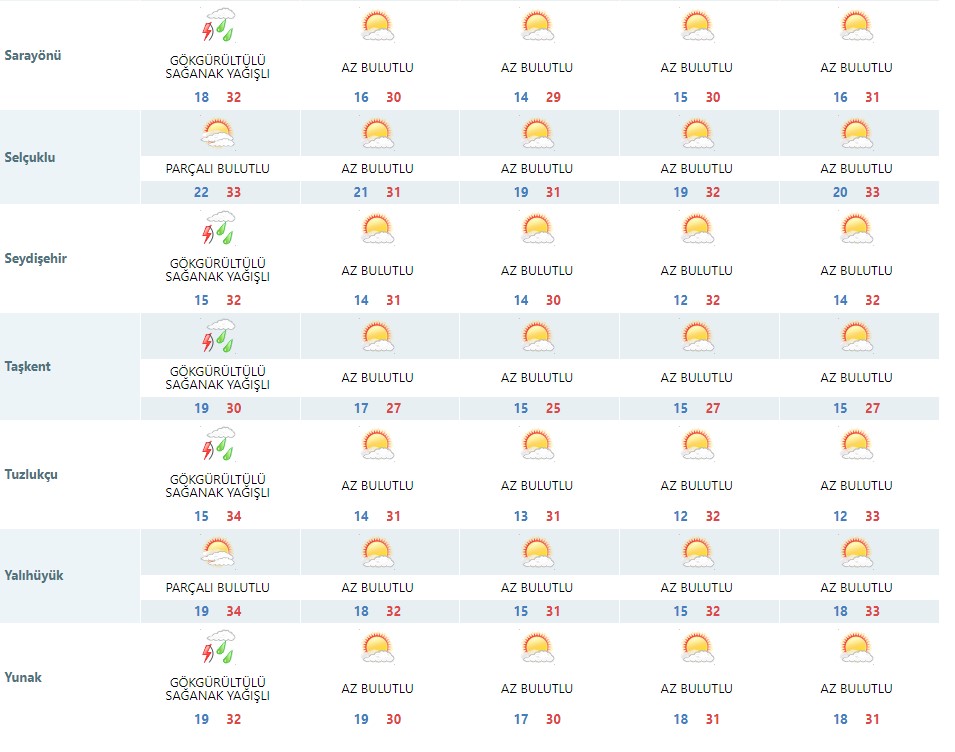This screenshot has height=752, width=955.
Task: Click the Selçuklu partly cloudy (parçalı bulutlu) icon
Action: coord(218,134)
